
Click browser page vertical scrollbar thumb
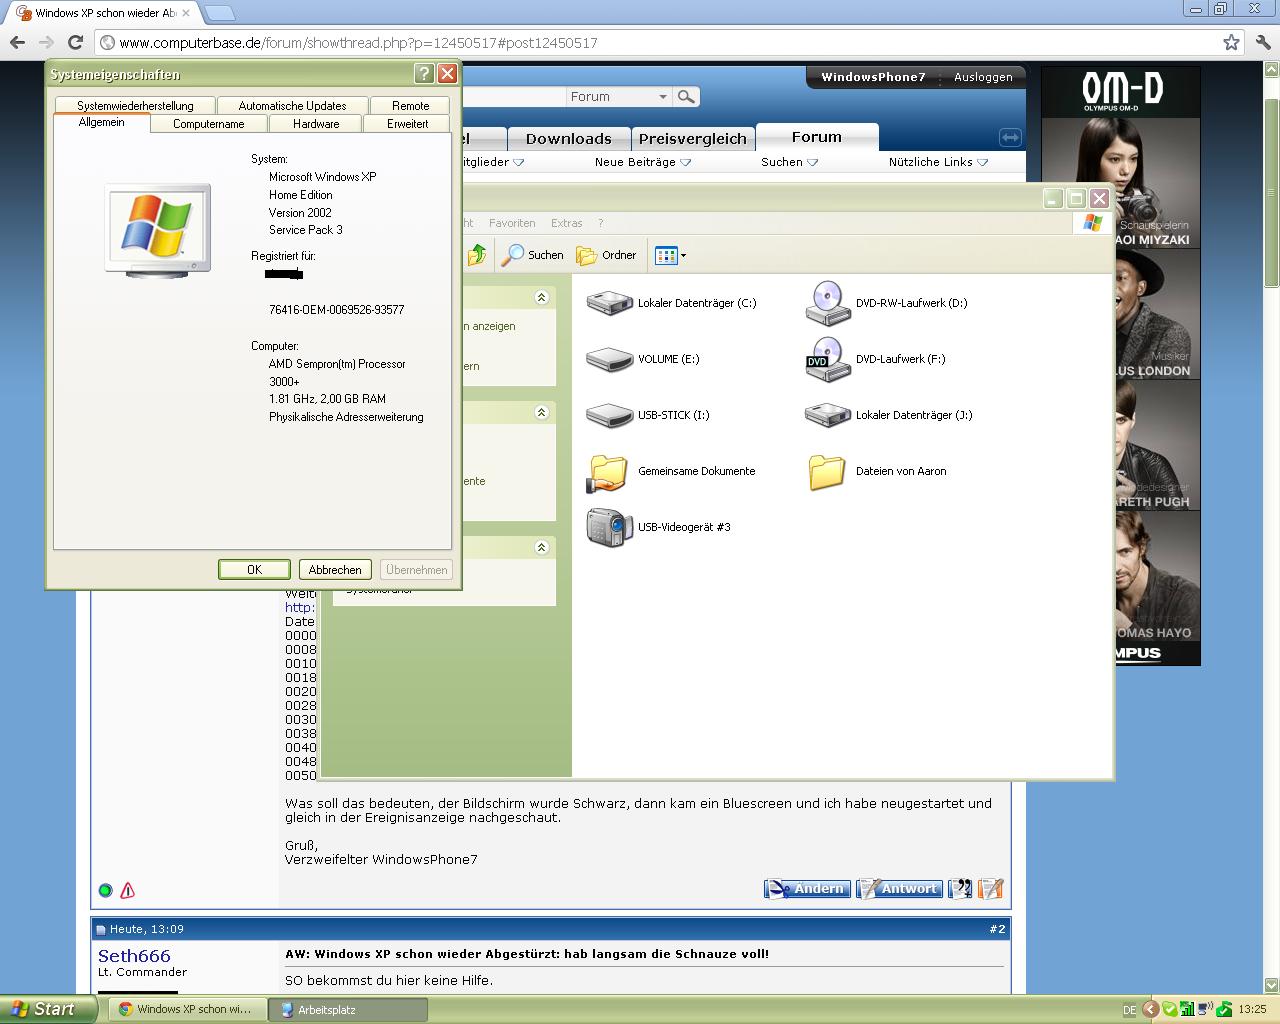coord(1271,192)
